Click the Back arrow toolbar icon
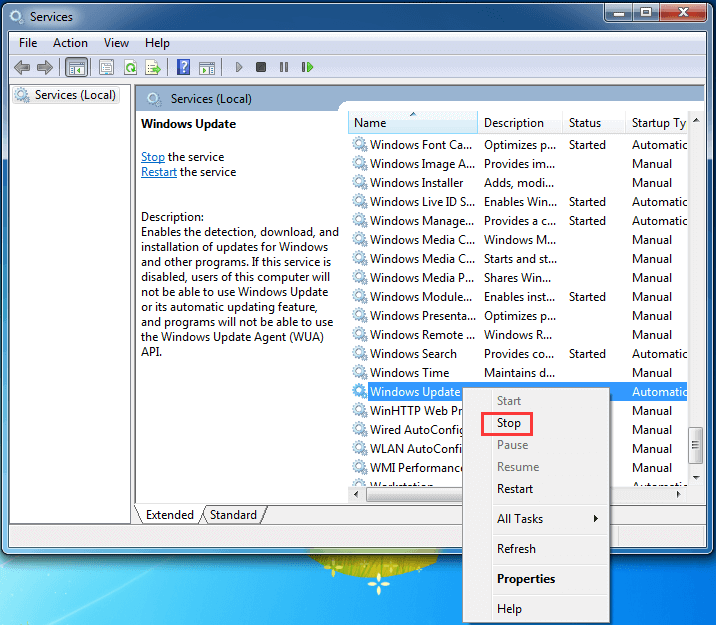This screenshot has height=625, width=716. (x=22, y=68)
